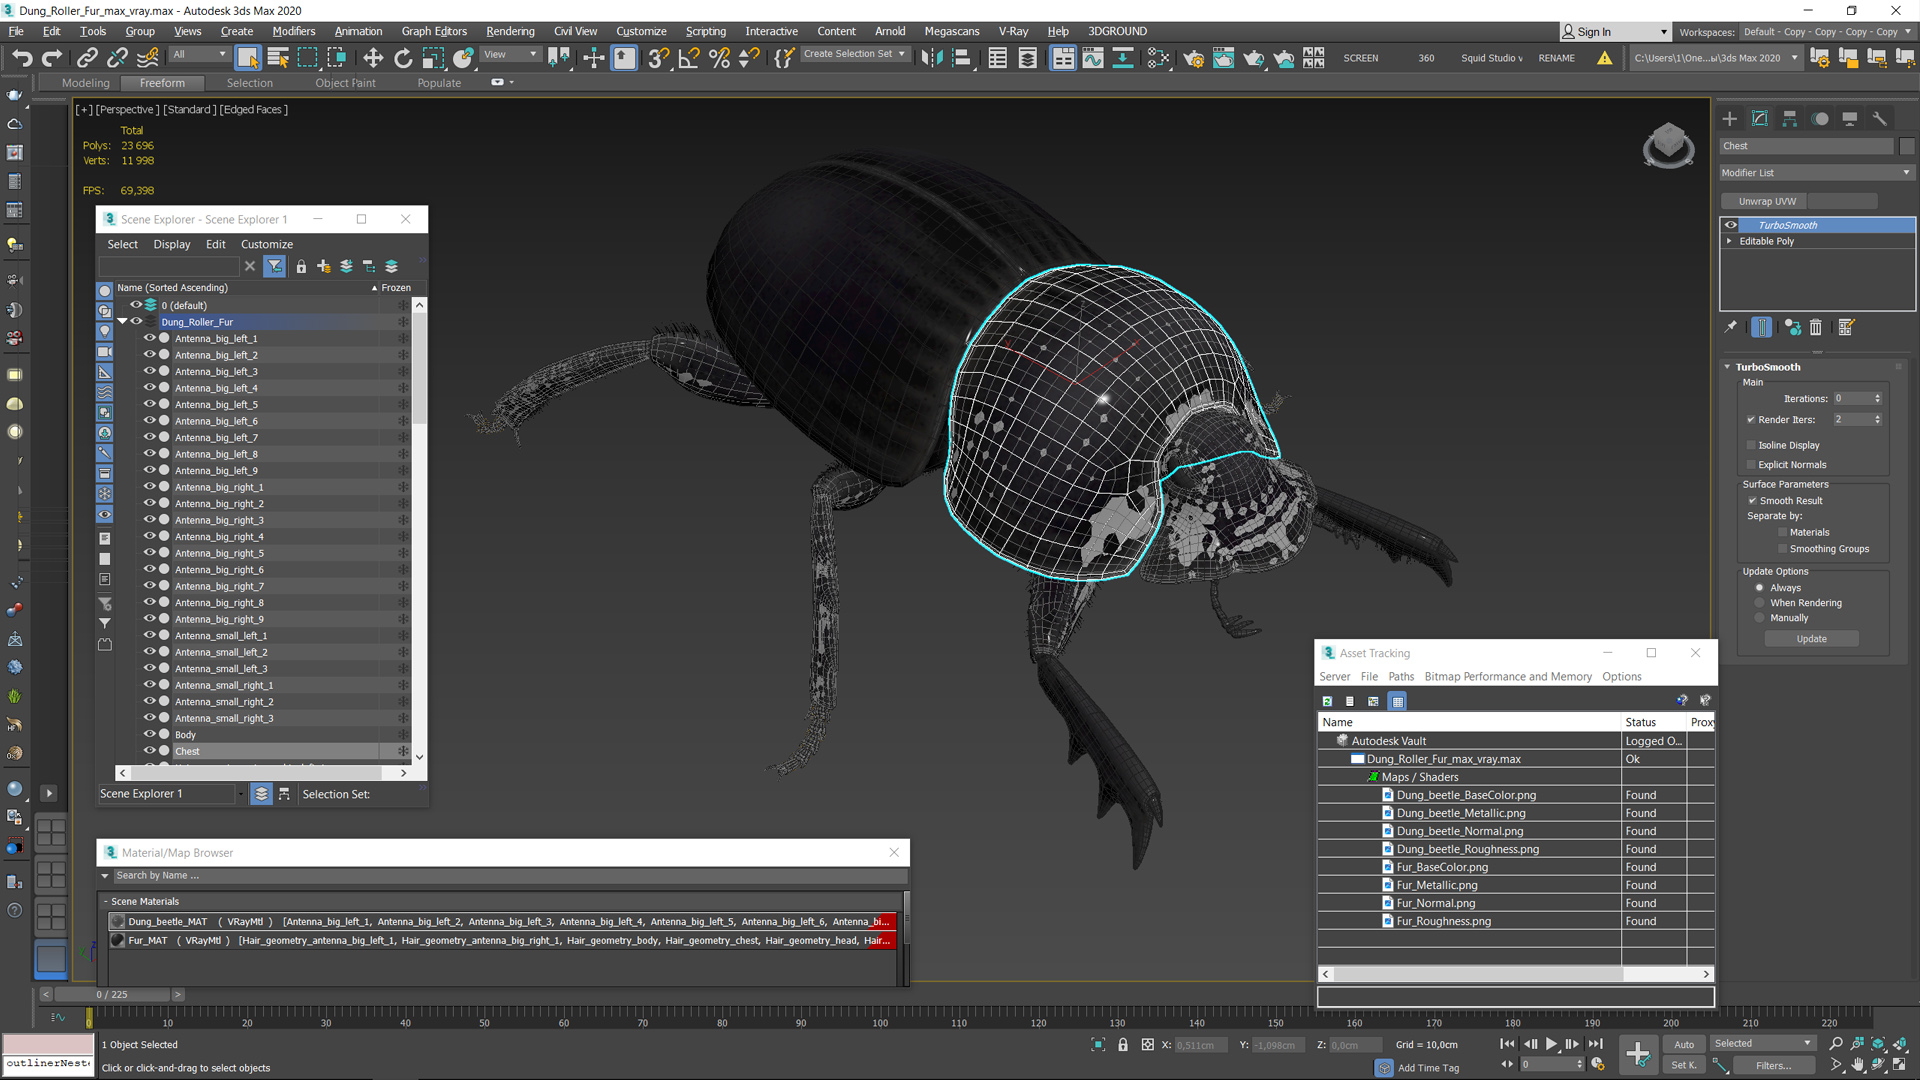Activate the Select and Scale tool
Viewport: 1920px width, 1080px height.
(433, 58)
